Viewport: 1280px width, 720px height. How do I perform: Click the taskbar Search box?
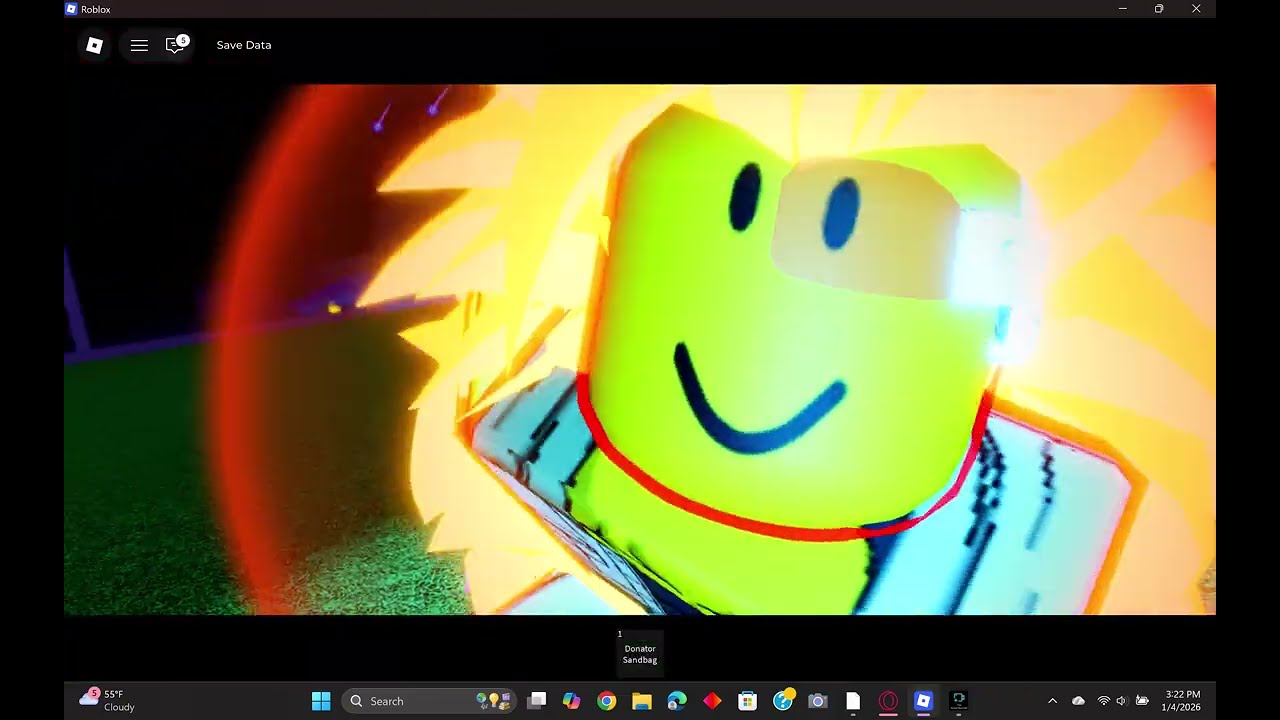[431, 701]
